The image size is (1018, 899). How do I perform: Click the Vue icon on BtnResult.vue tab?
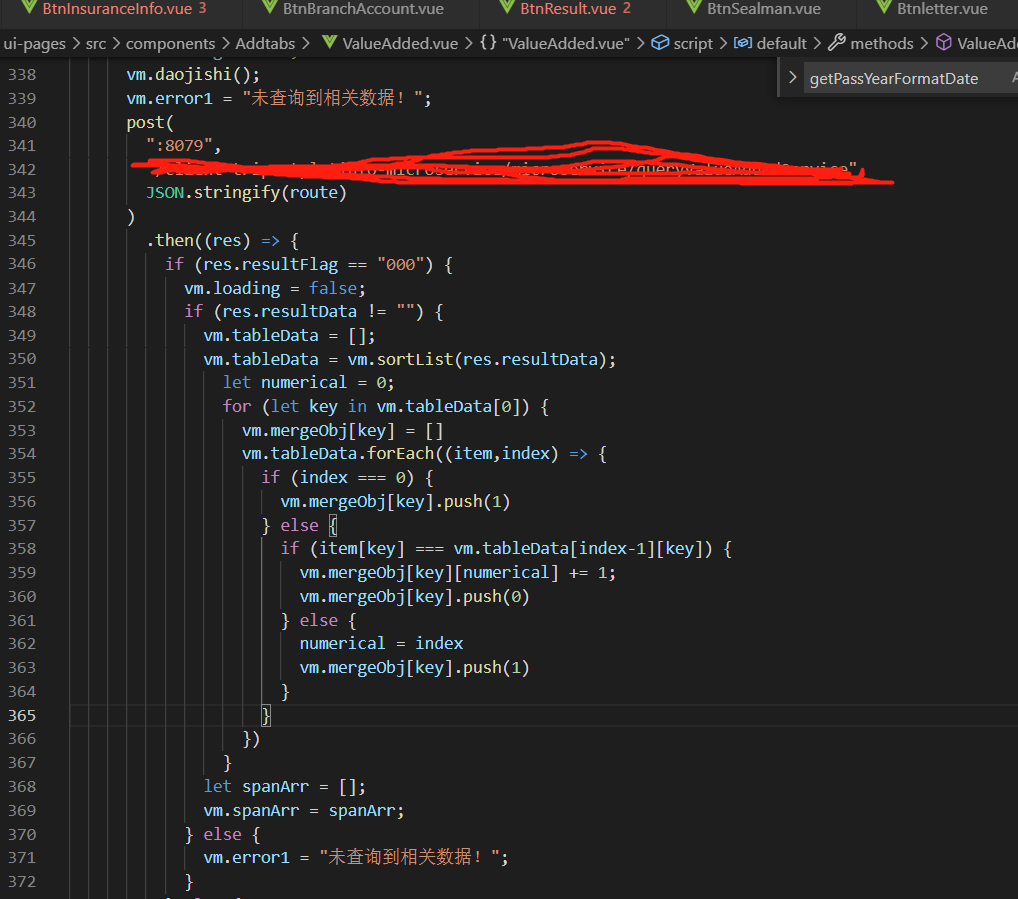coord(508,8)
